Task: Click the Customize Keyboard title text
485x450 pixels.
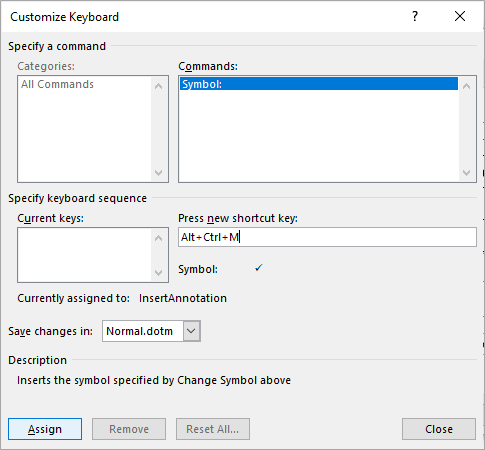Action: 64,17
